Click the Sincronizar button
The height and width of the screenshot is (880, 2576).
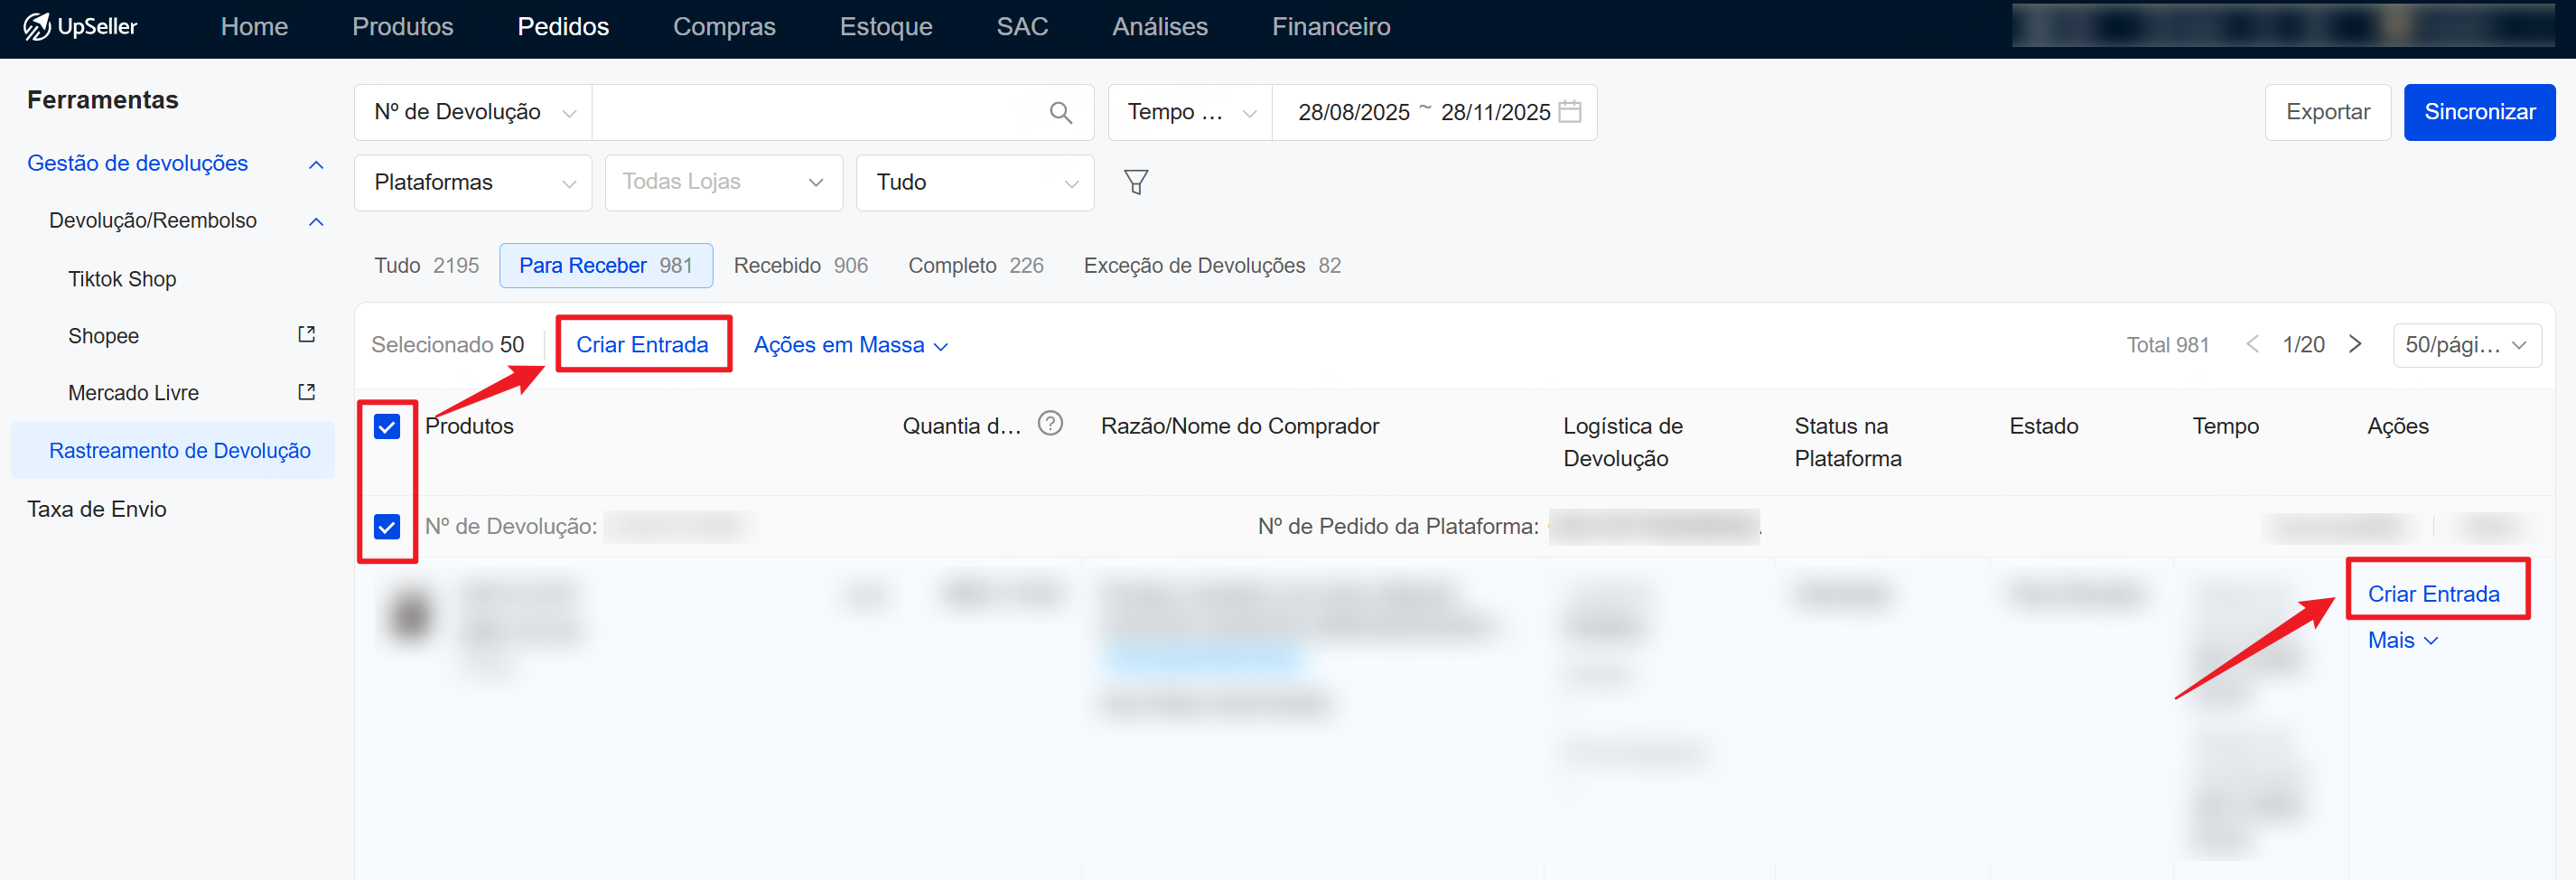2478,112
